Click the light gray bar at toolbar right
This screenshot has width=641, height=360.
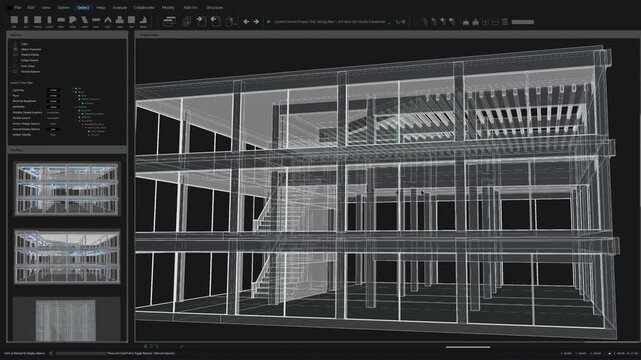[x=522, y=22]
